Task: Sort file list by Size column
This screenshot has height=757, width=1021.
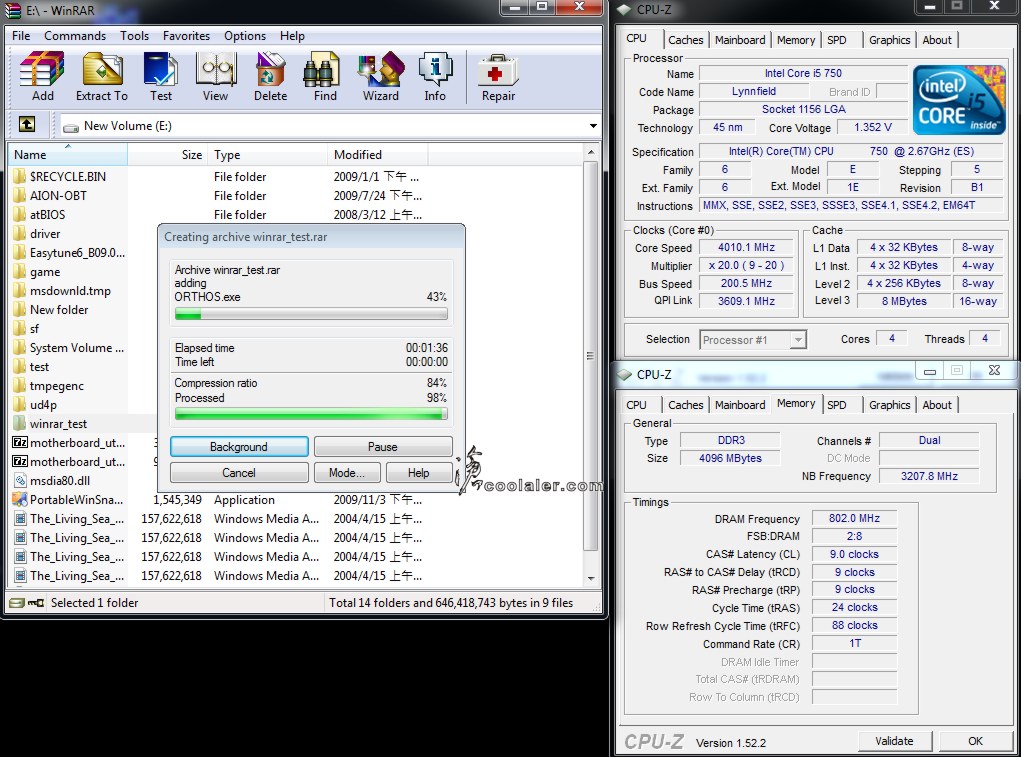Action: [167, 155]
